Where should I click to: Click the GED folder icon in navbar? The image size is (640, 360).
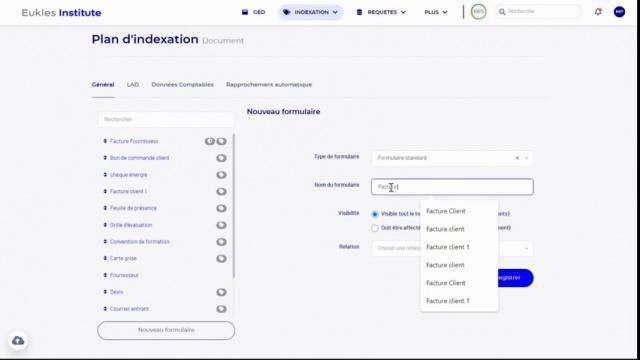click(x=245, y=12)
